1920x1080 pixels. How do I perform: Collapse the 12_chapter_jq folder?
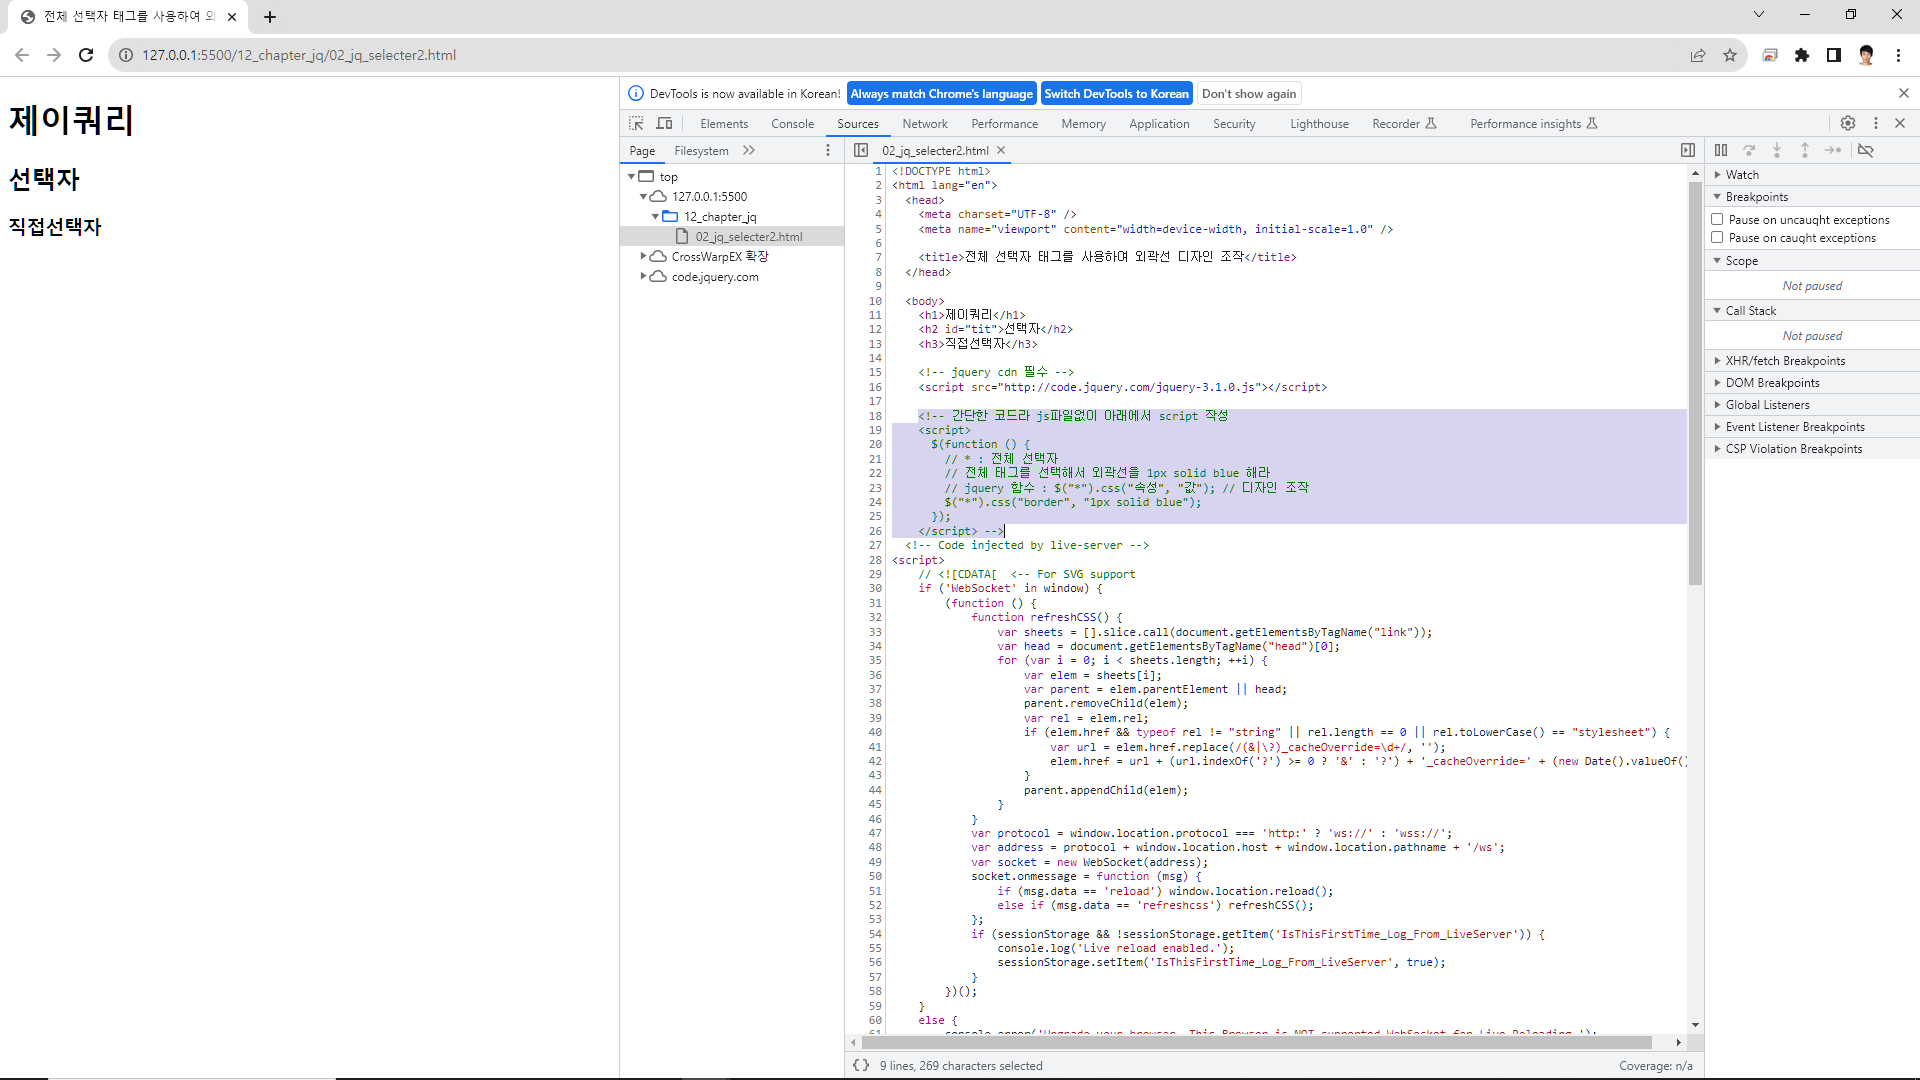click(x=655, y=217)
